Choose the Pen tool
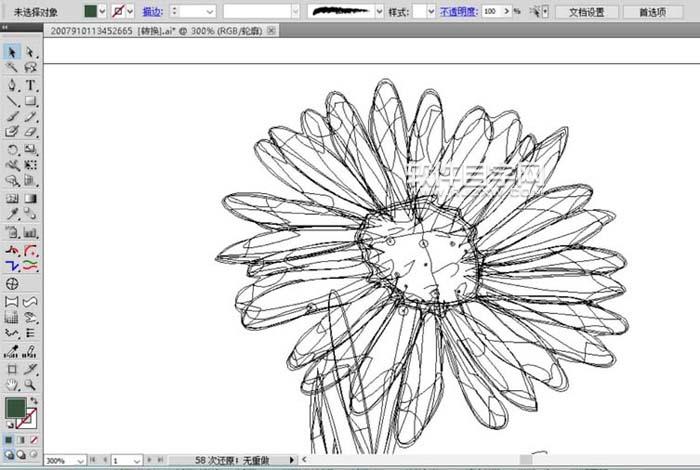The height and width of the screenshot is (470, 700). [12, 85]
